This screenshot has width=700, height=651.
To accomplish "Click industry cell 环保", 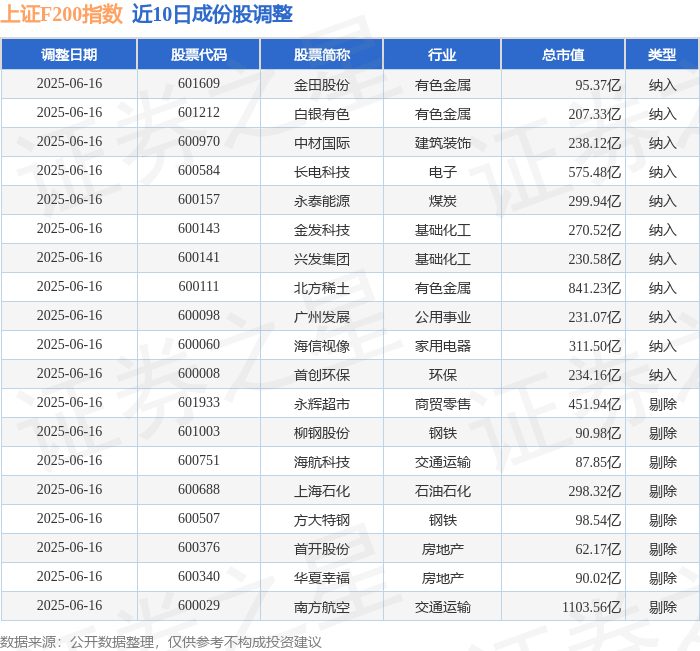I will tap(442, 375).
